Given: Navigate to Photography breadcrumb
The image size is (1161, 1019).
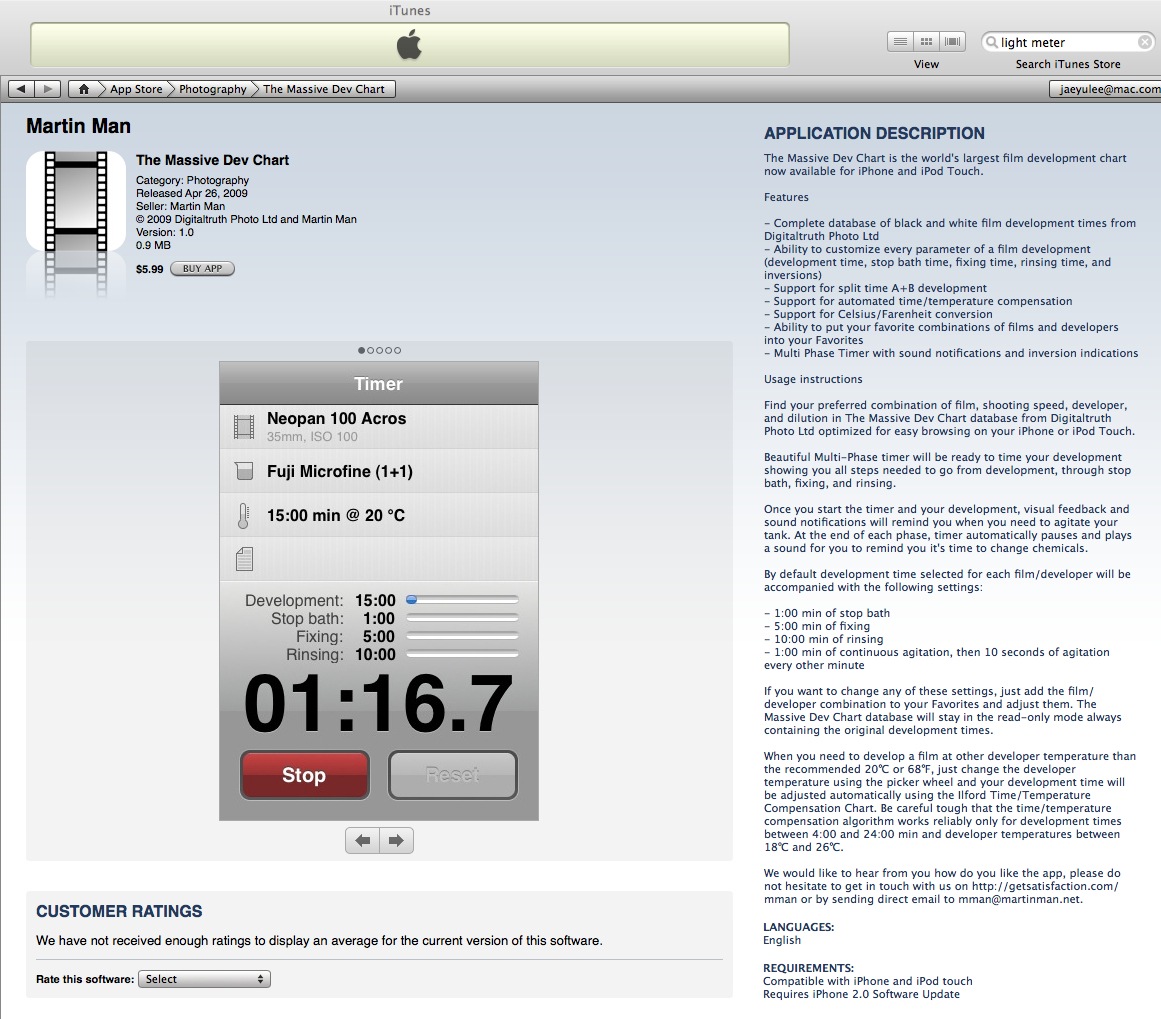Looking at the screenshot, I should [x=212, y=89].
